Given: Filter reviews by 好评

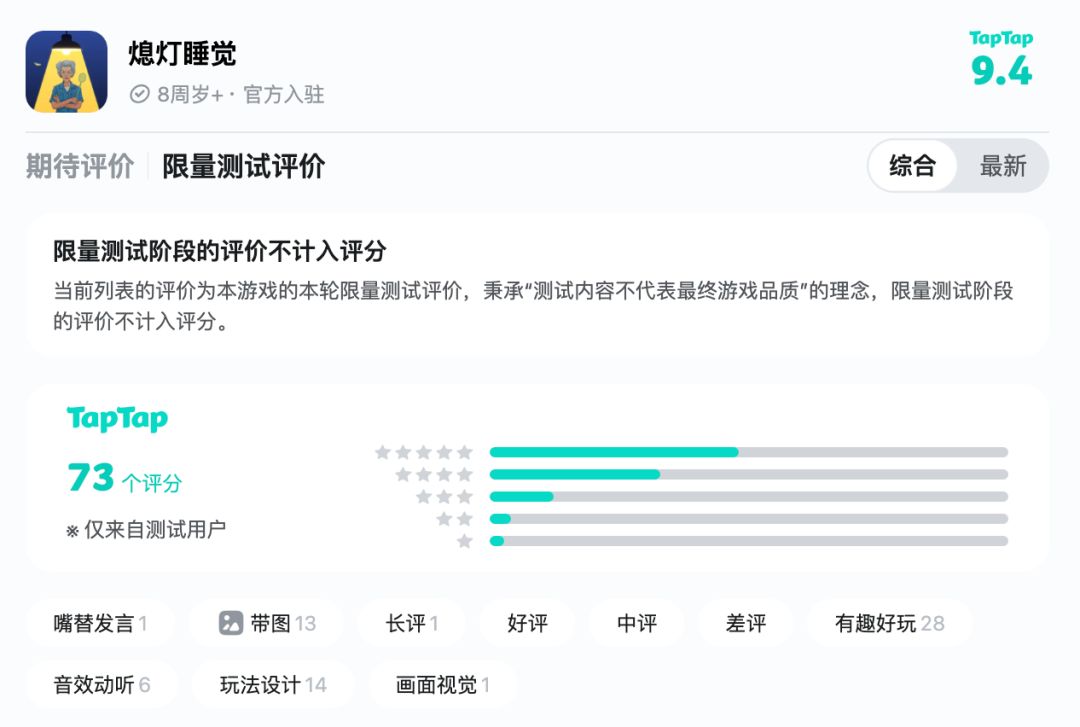Looking at the screenshot, I should pos(527,624).
